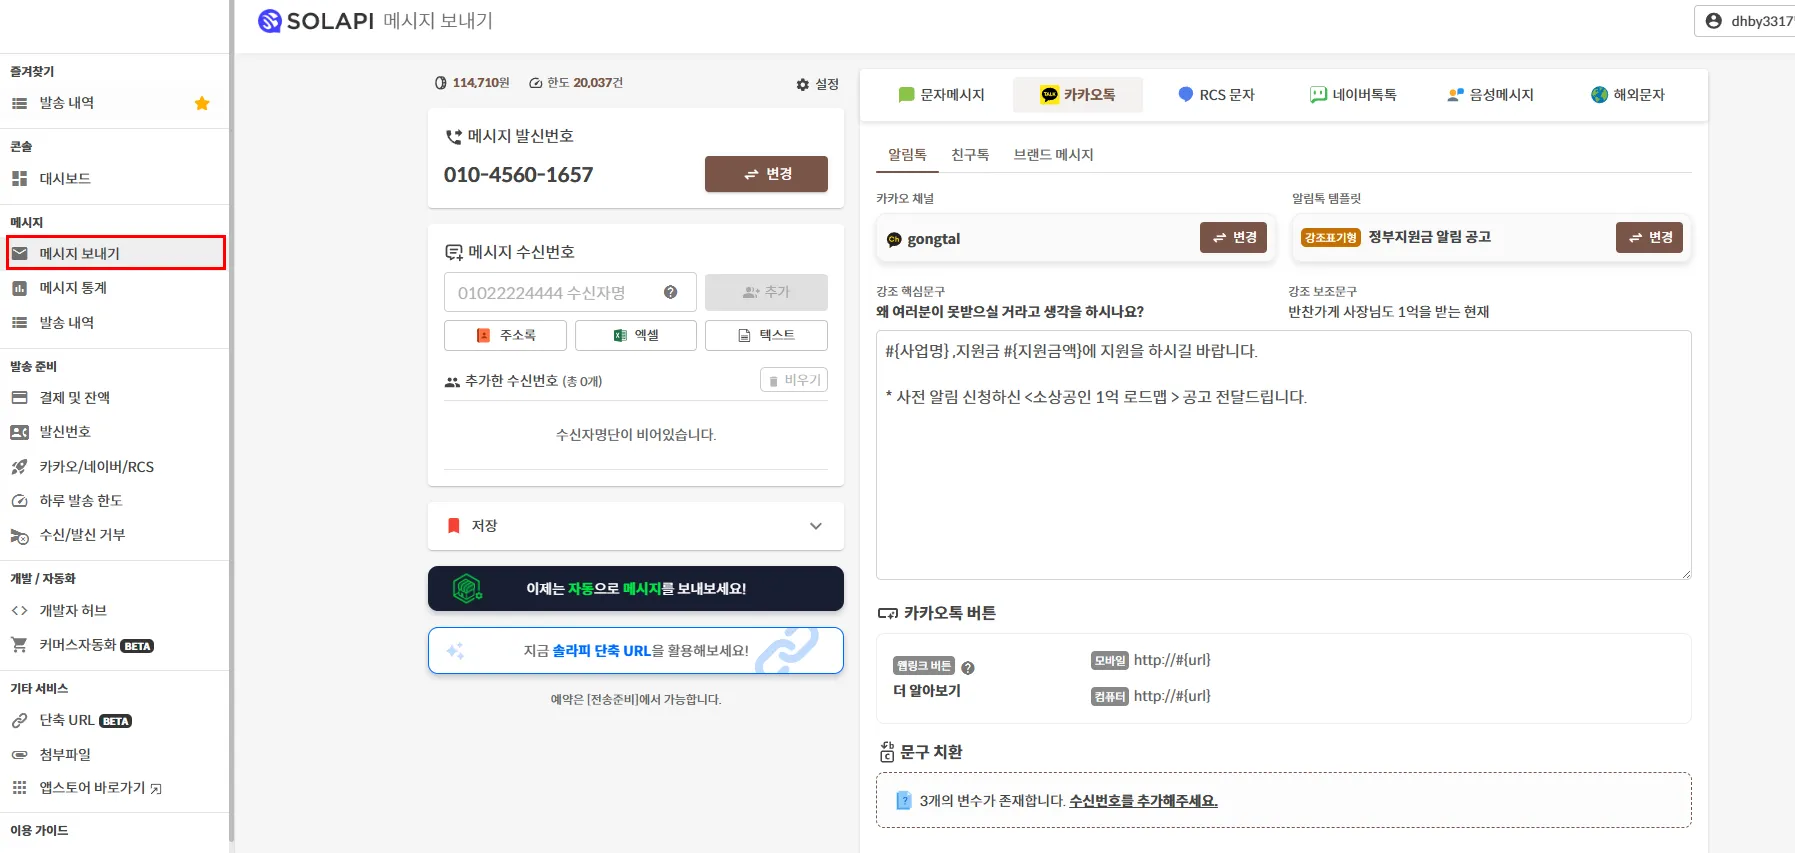Open 발신번호 in the sidebar
1795x853 pixels.
65,431
